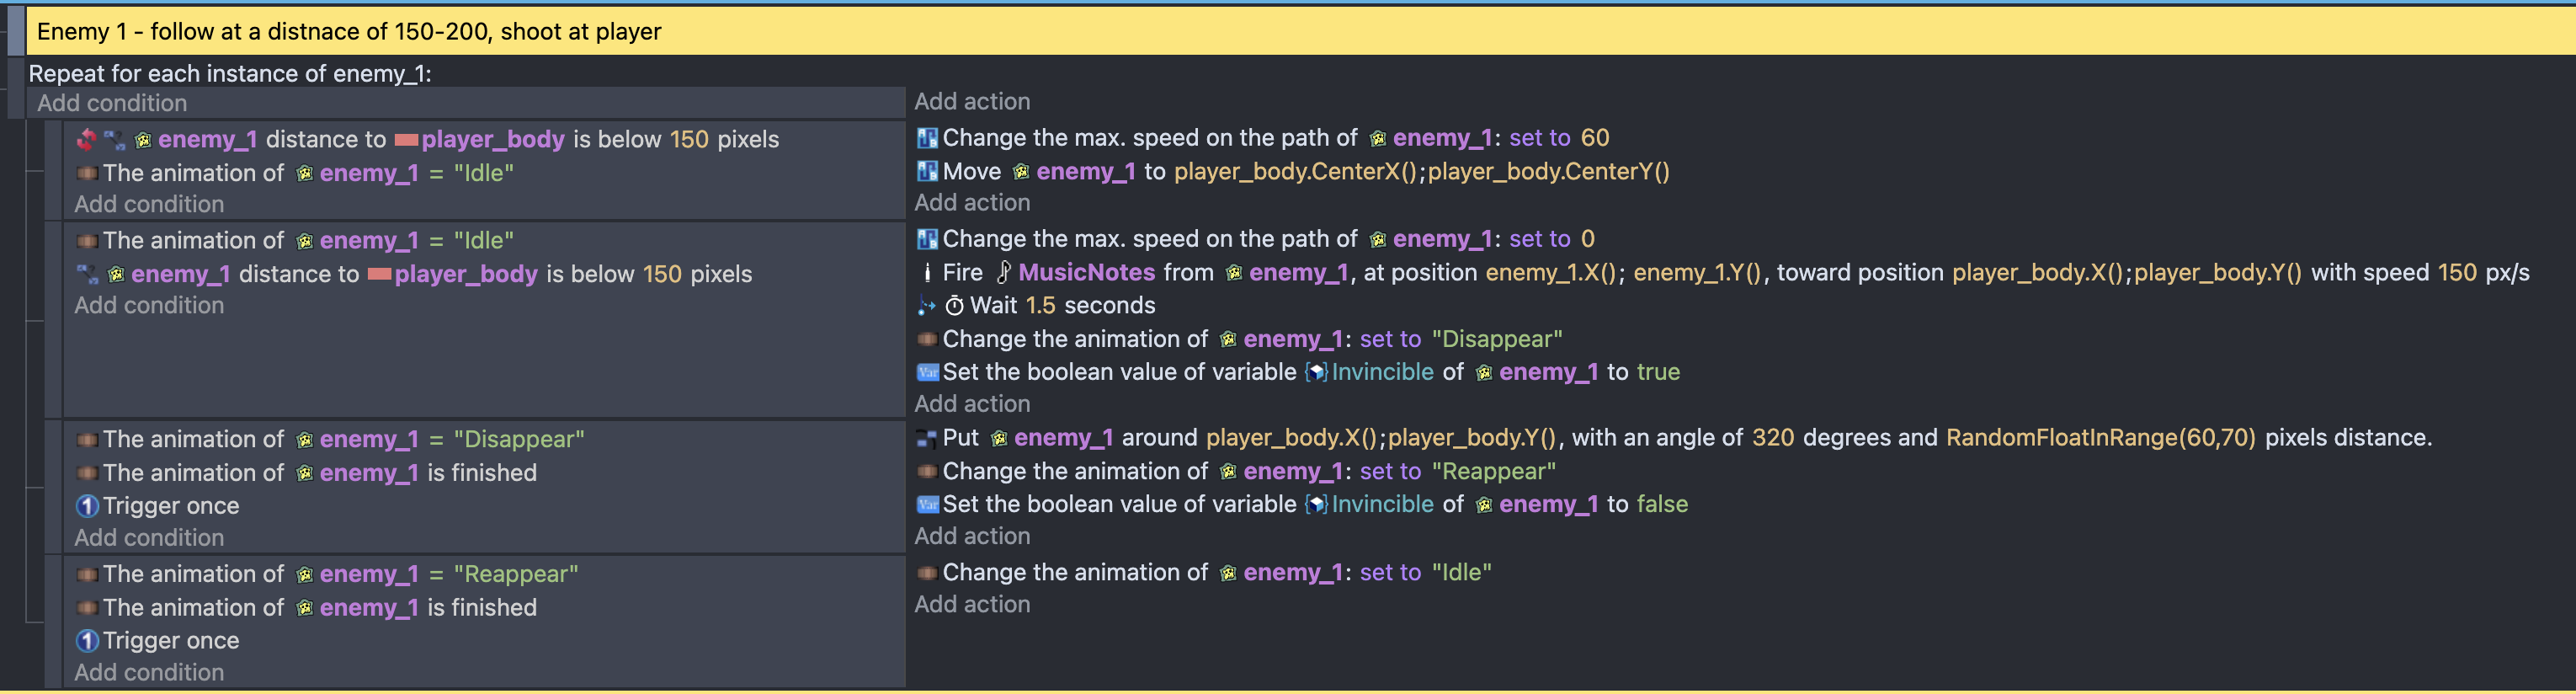Click the Fire bullet icon beside 'Fire MusicNotes'

927,273
